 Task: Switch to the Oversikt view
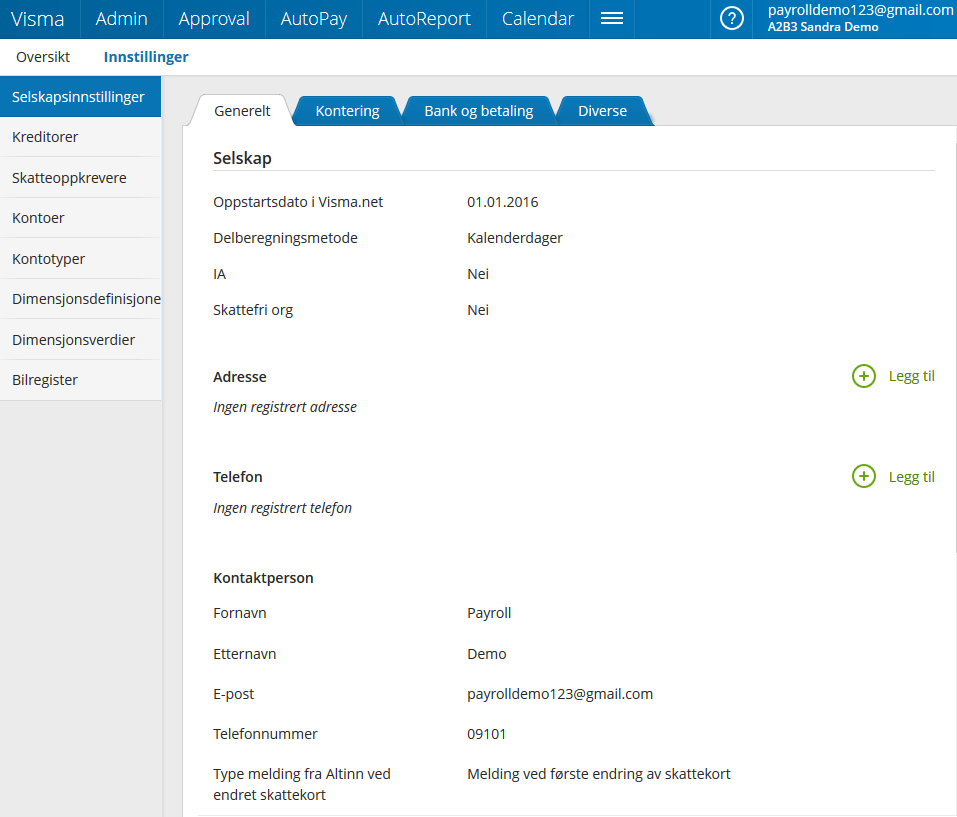point(43,57)
